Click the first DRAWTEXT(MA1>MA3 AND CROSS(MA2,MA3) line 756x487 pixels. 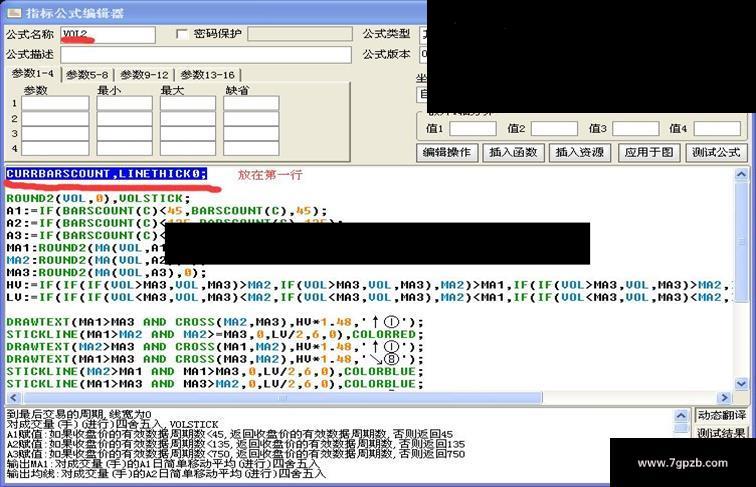coord(215,322)
